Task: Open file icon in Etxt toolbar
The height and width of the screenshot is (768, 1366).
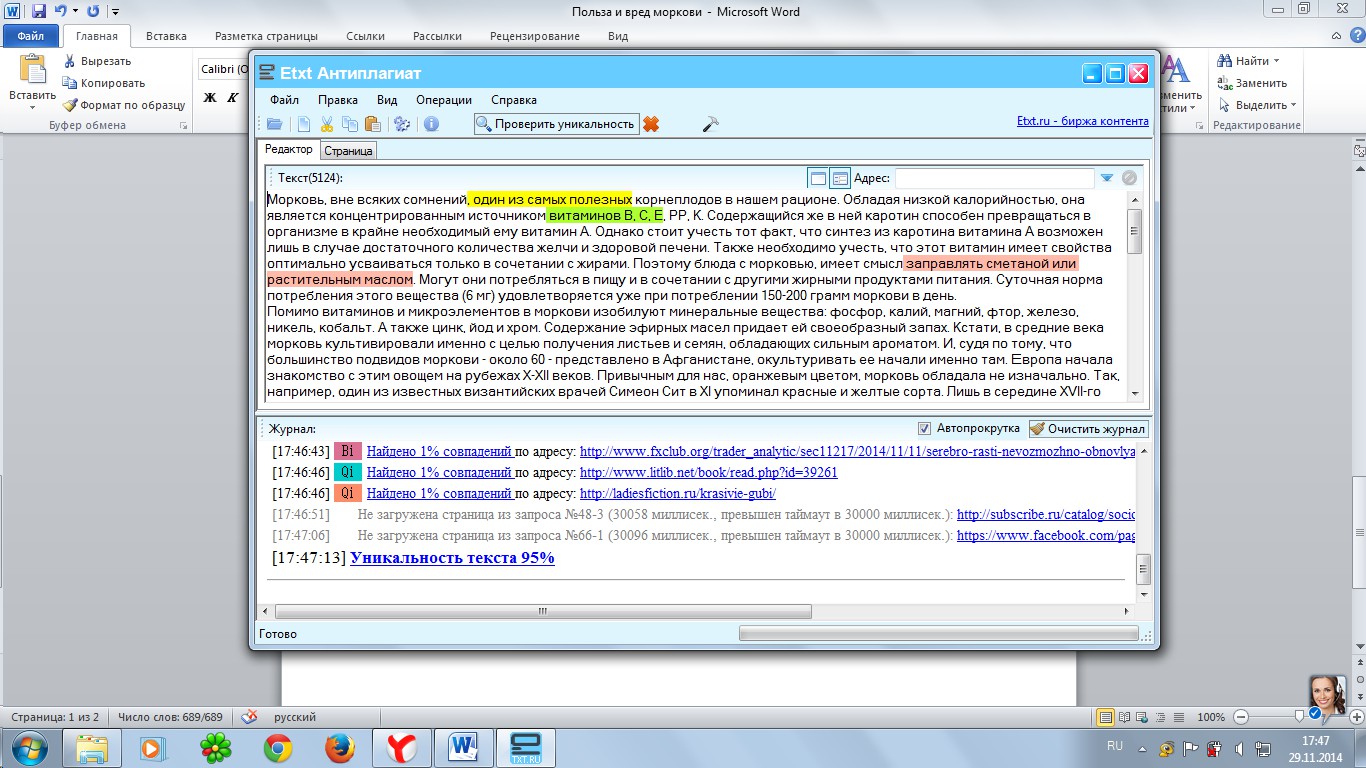Action: click(x=274, y=124)
